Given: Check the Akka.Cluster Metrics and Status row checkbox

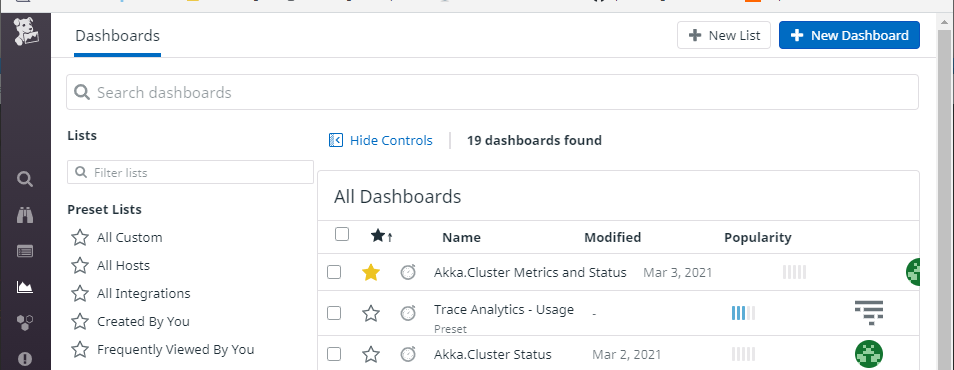Looking at the screenshot, I should 334,272.
